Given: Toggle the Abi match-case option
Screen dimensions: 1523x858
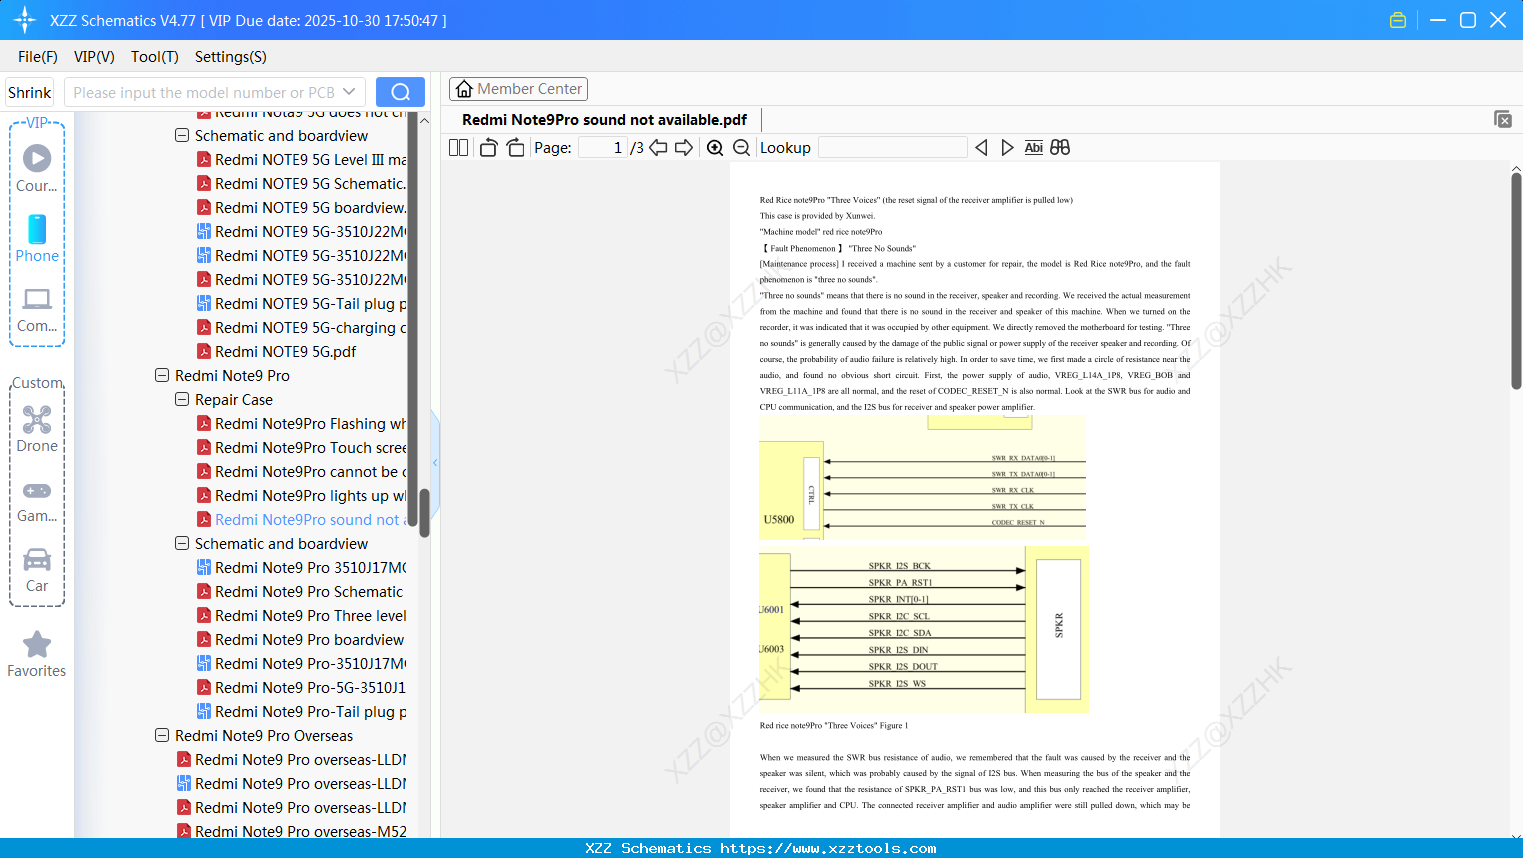Looking at the screenshot, I should 1034,148.
